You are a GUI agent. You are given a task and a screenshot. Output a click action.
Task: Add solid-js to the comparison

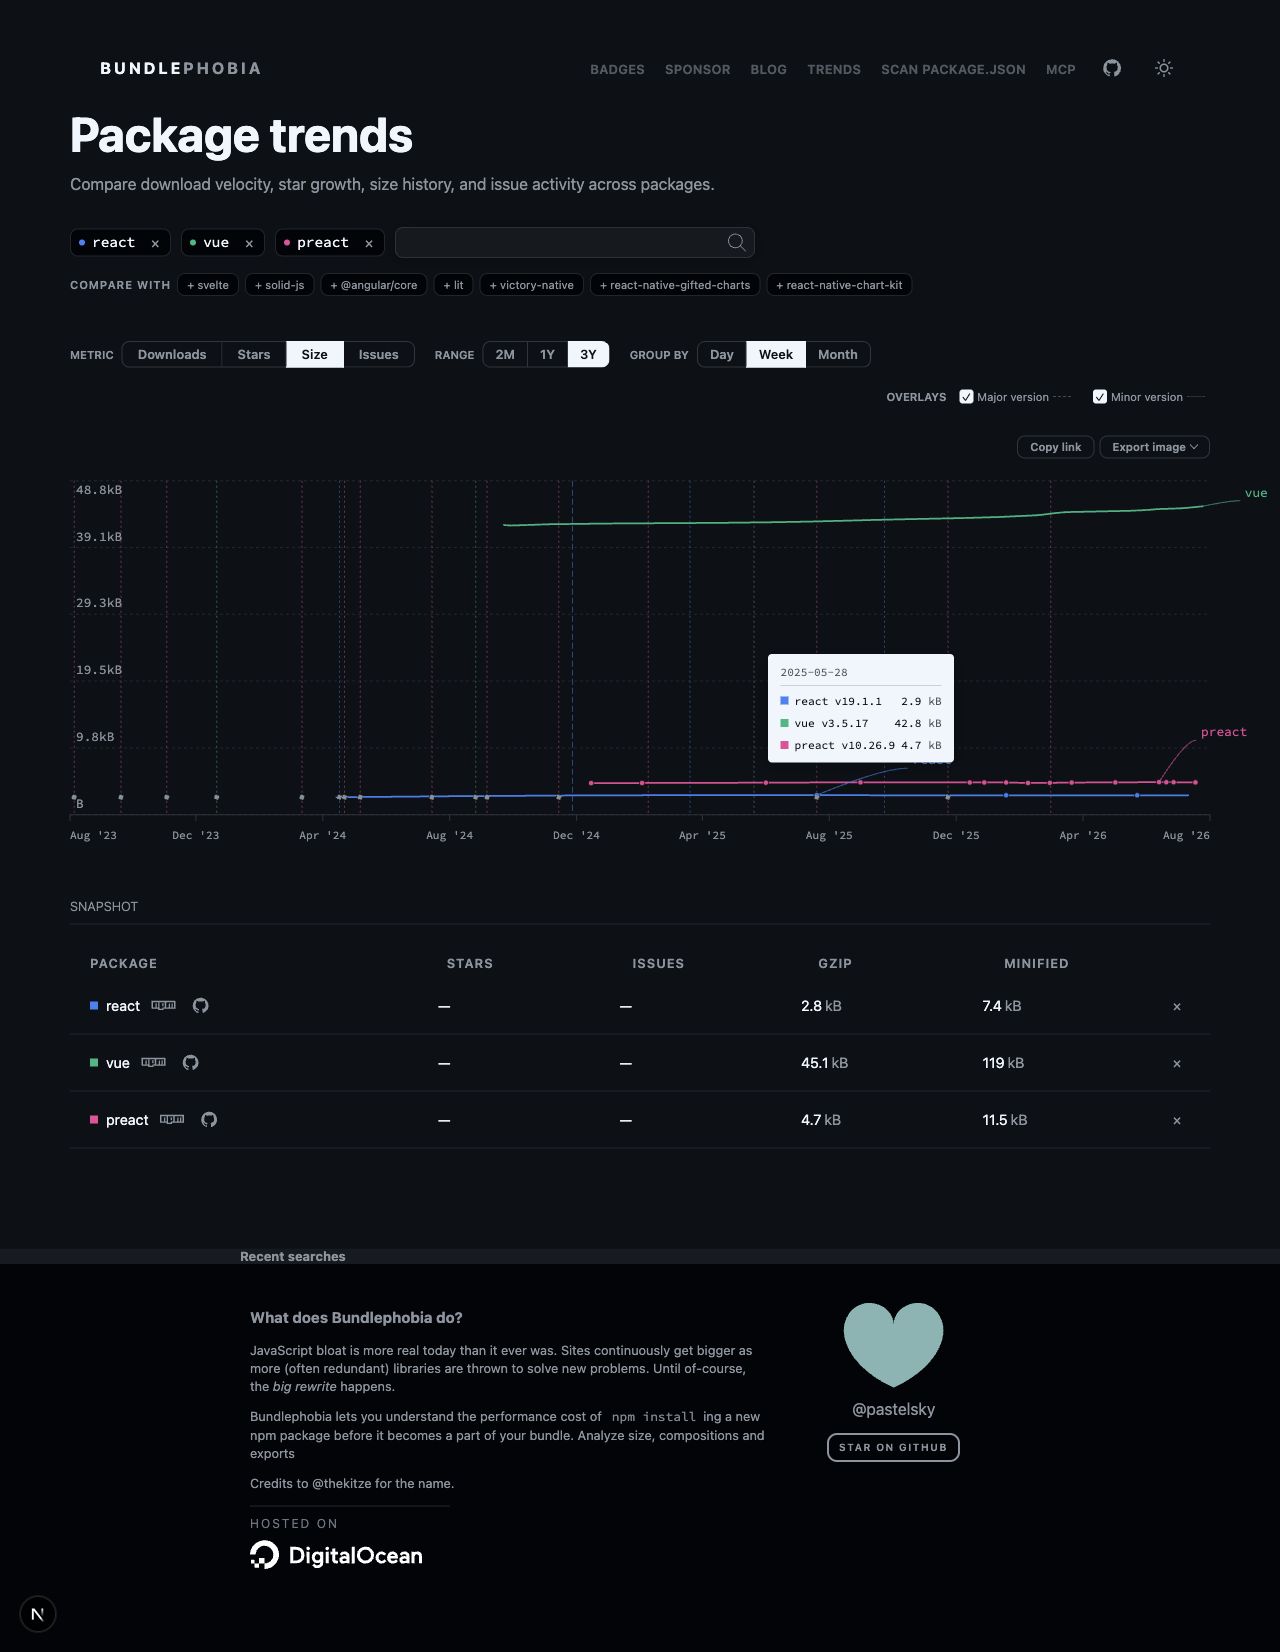[x=280, y=285]
